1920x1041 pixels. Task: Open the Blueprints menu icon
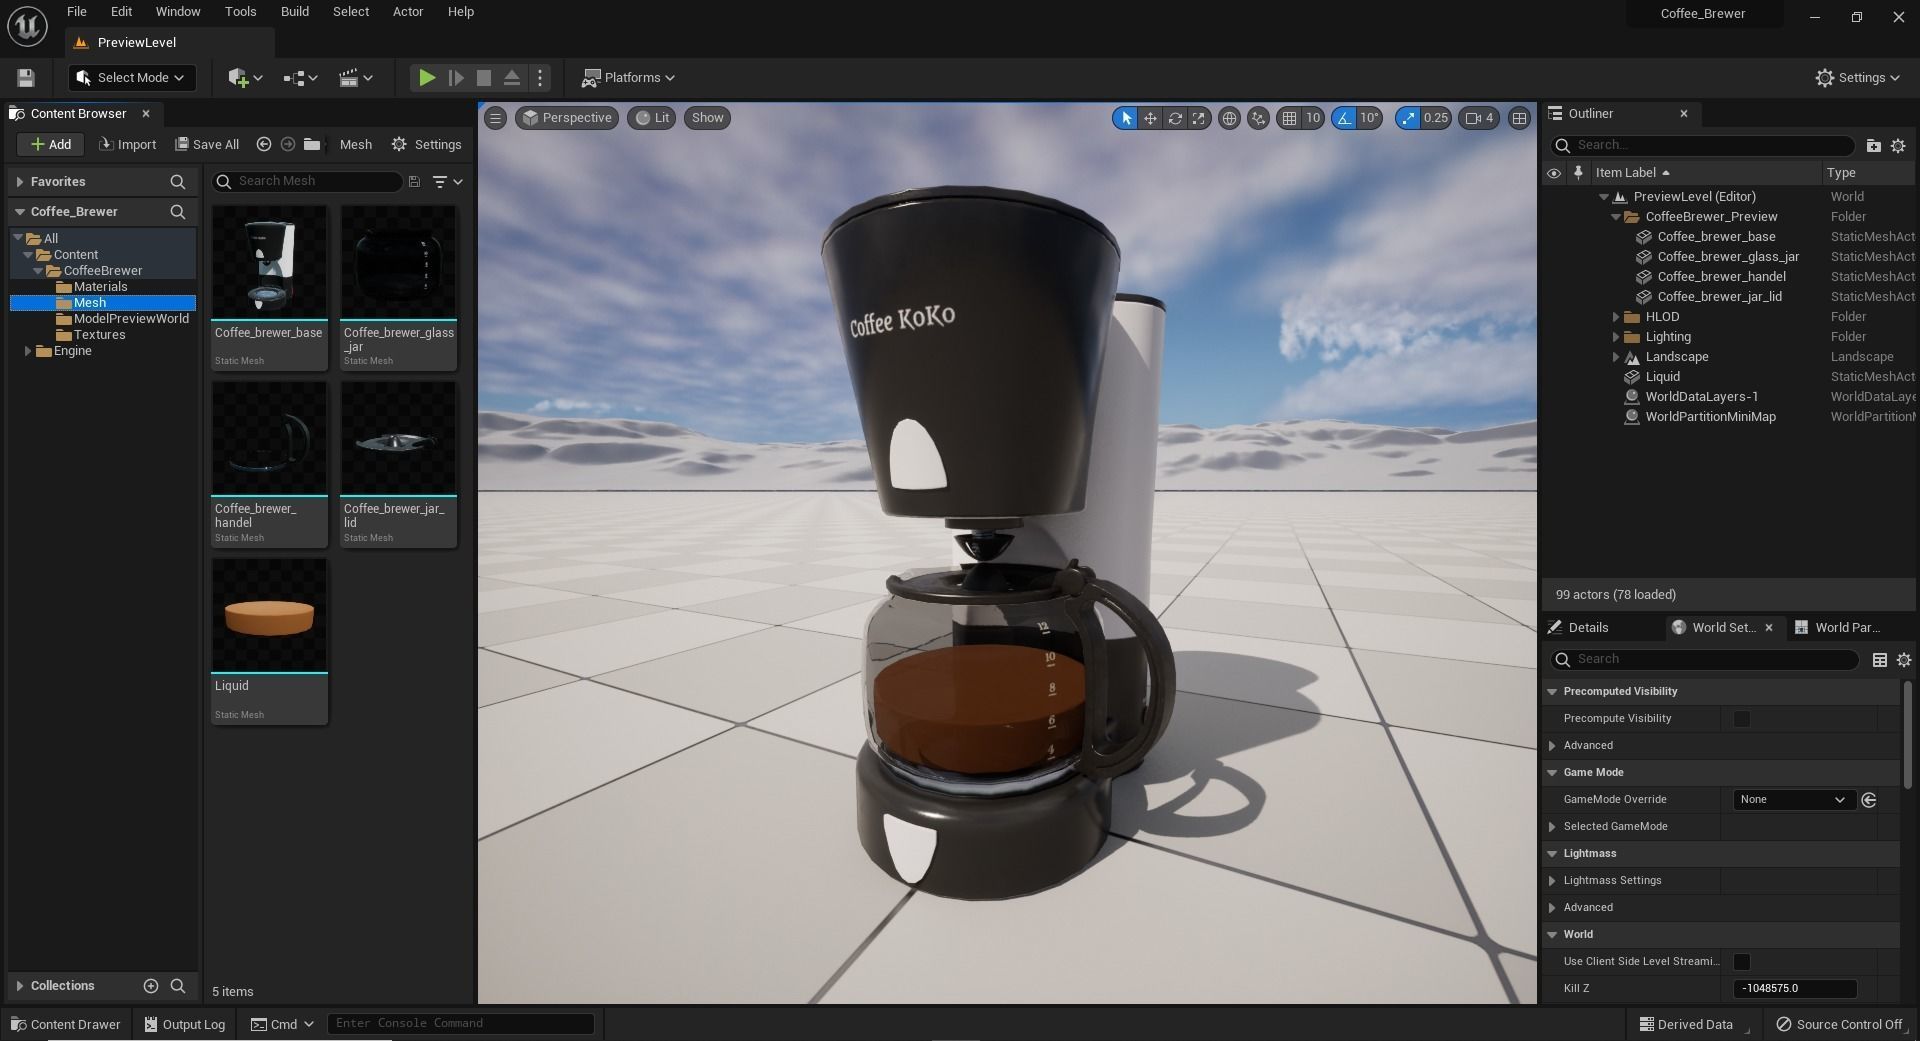[x=300, y=78]
